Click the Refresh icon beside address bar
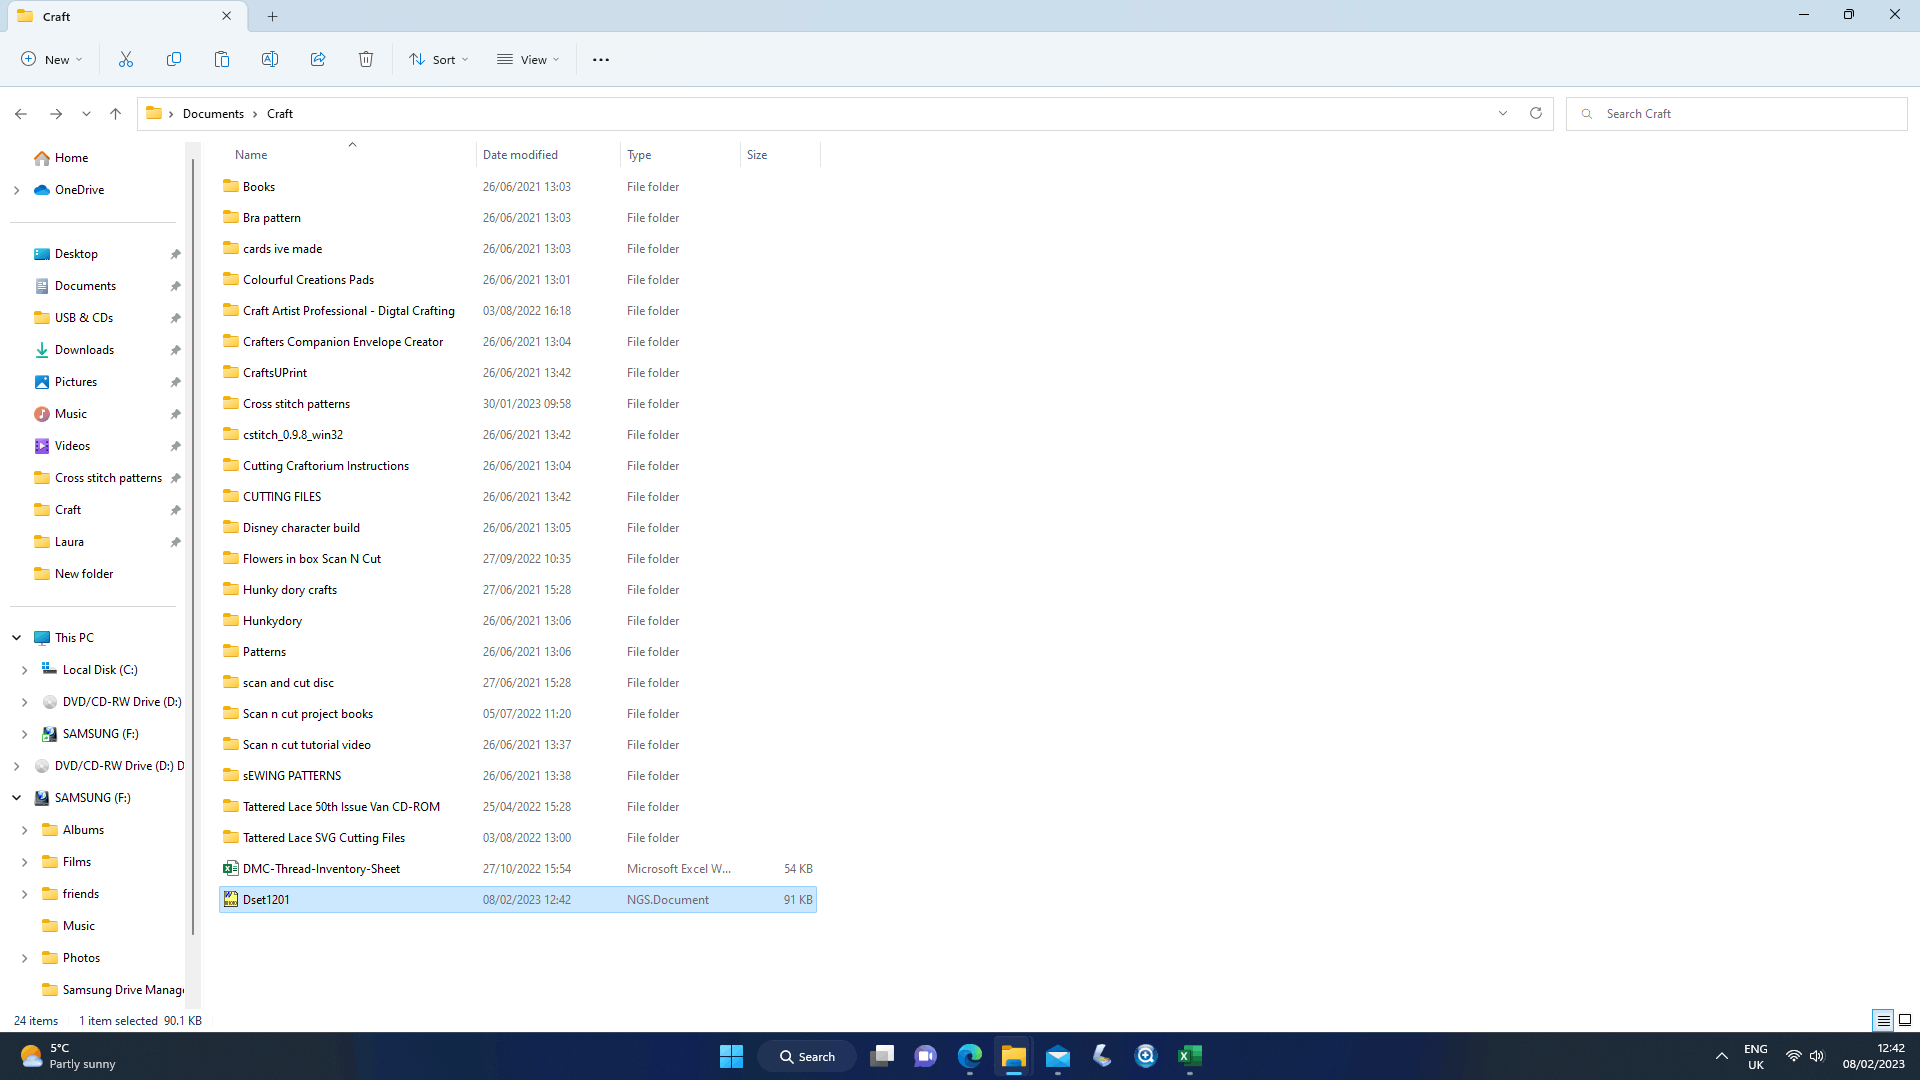This screenshot has height=1080, width=1920. [1536, 114]
